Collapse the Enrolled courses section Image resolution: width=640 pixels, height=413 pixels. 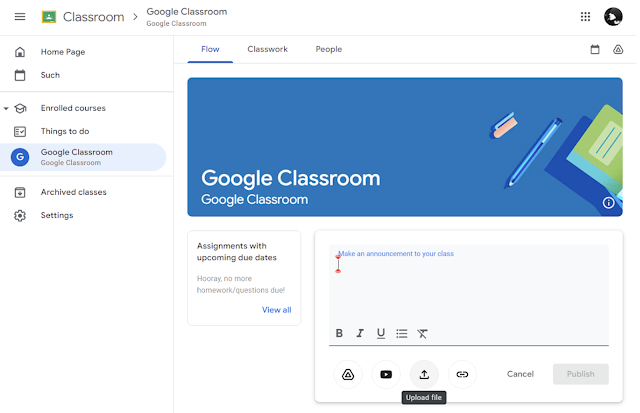point(6,109)
